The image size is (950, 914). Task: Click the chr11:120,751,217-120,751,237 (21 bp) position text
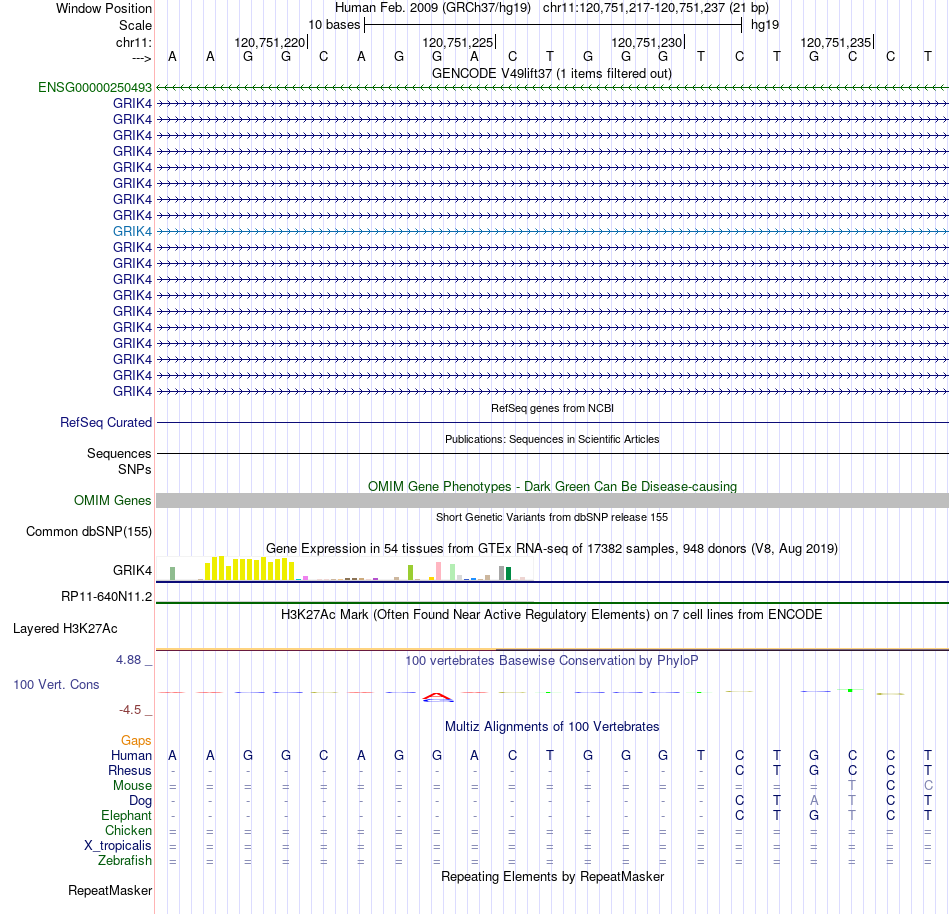(x=656, y=8)
